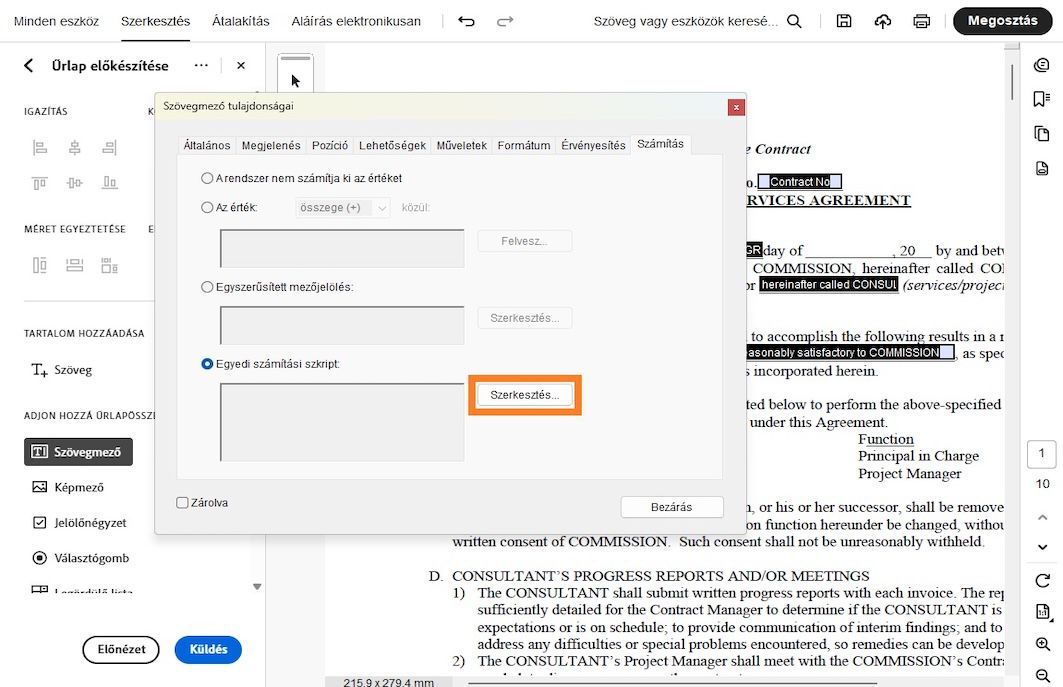Go to the next page with the down chevron
This screenshot has height=687, width=1063.
pyautogui.click(x=1043, y=547)
